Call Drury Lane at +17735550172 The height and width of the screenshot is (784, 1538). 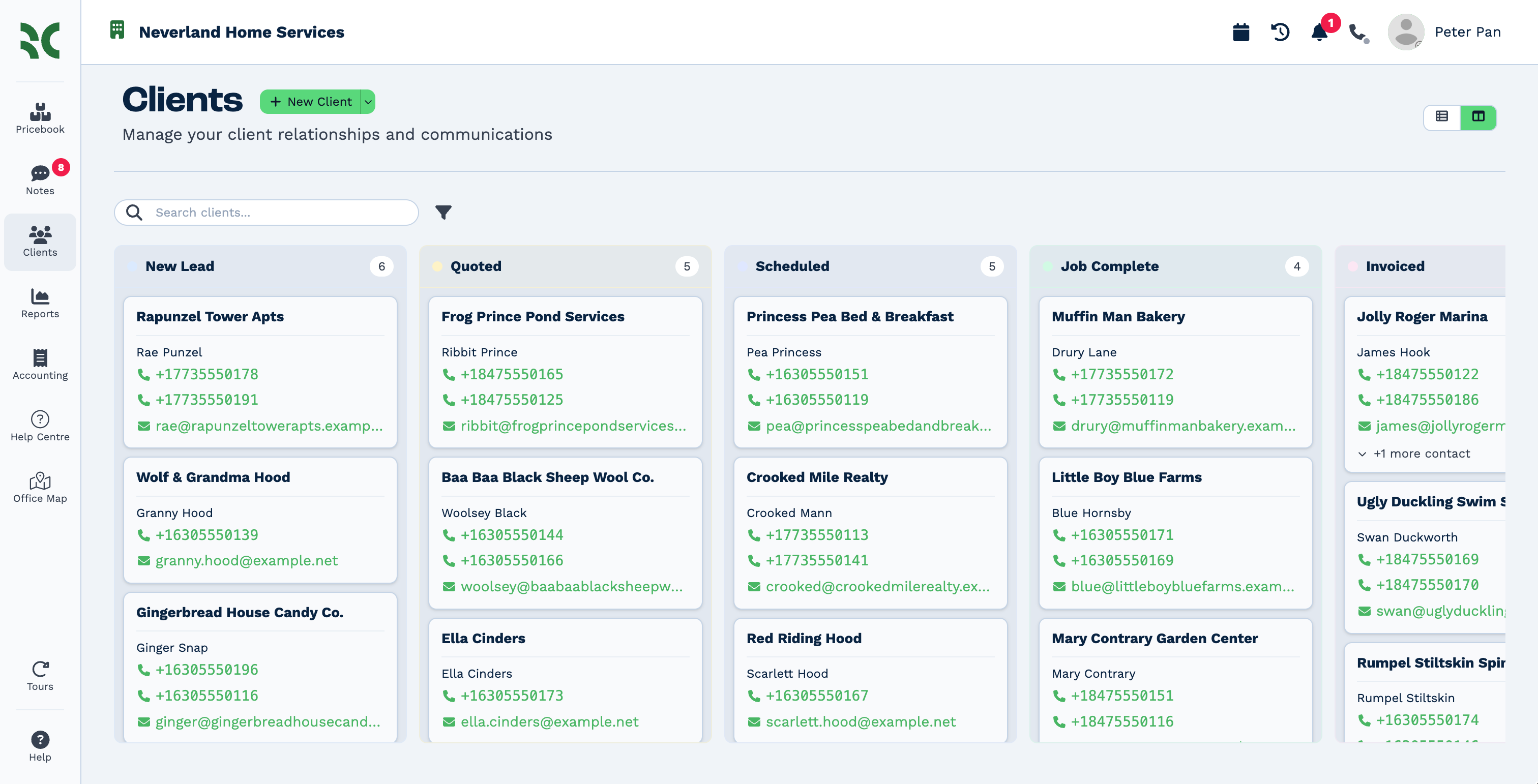[x=1113, y=375]
